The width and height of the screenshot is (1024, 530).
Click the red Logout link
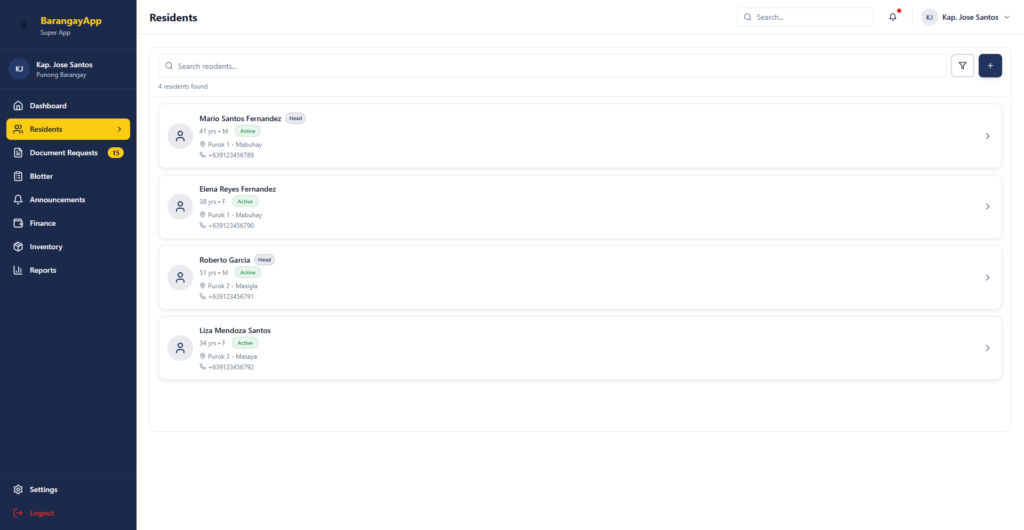(42, 513)
